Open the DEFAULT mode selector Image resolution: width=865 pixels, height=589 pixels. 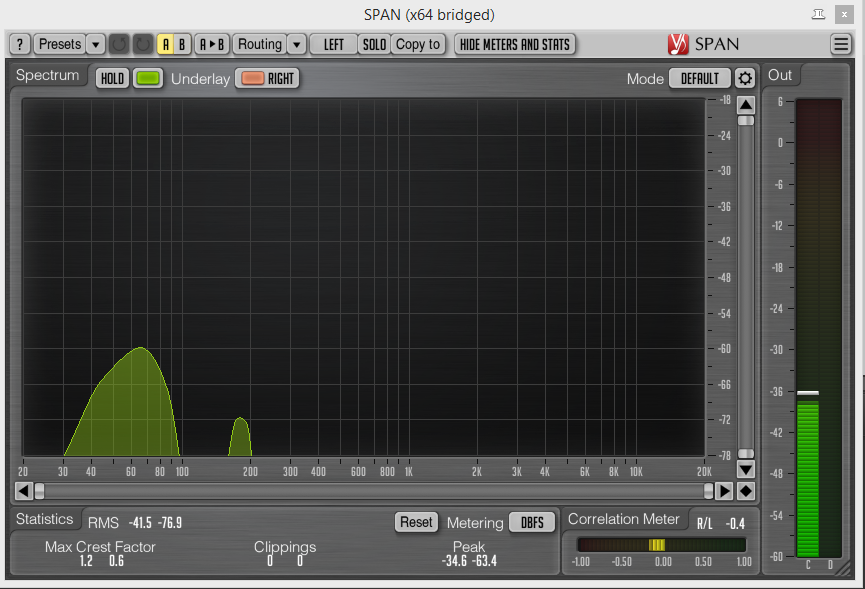pyautogui.click(x=700, y=78)
